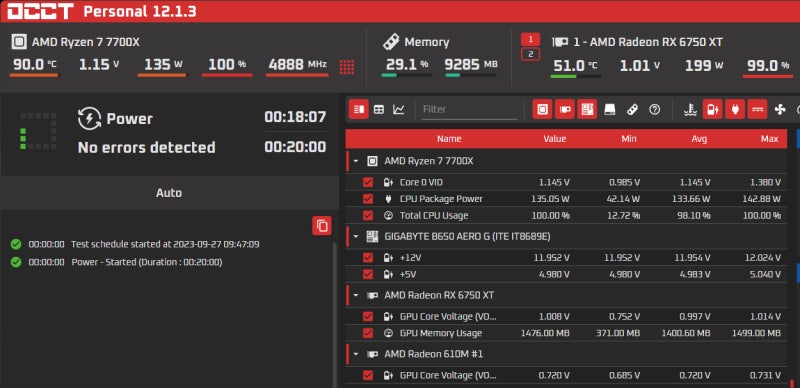Click the GPU usage 99.0 % bar
The height and width of the screenshot is (388, 800).
point(768,76)
